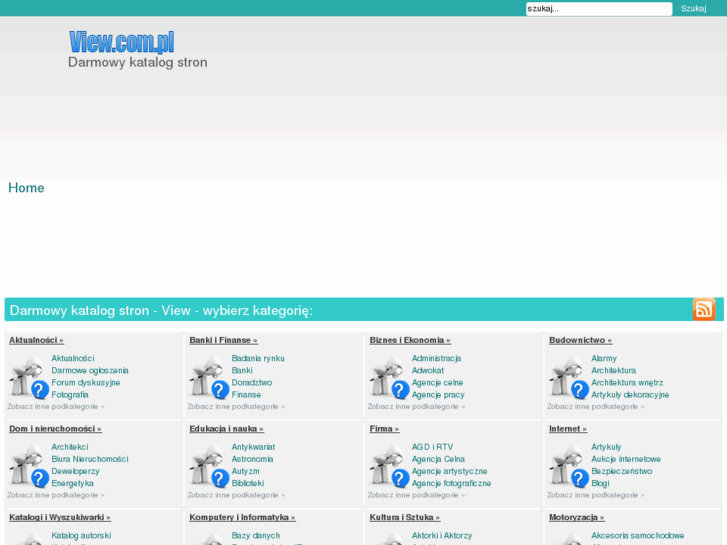
Task: Open the Agencje pracy subcategory
Action: (438, 395)
